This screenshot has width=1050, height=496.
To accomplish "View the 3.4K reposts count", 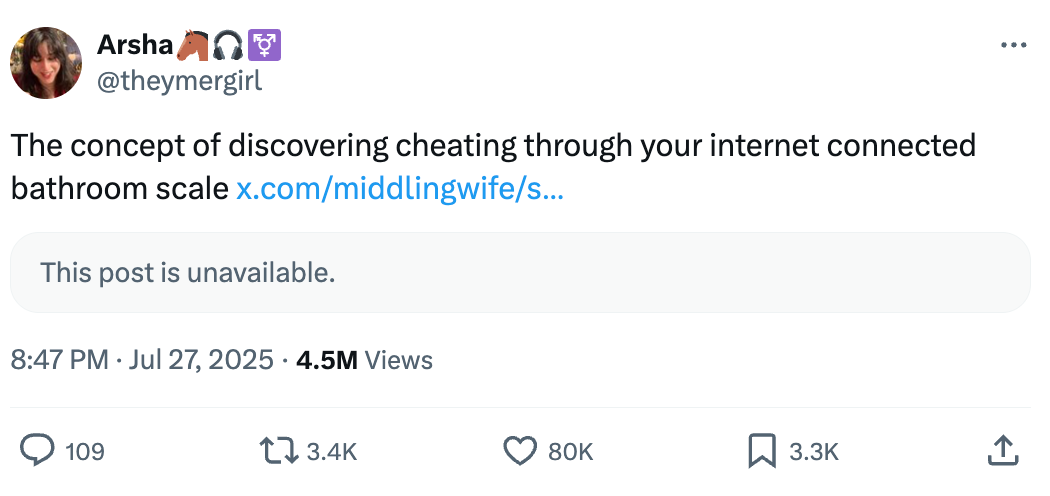I will point(331,452).
